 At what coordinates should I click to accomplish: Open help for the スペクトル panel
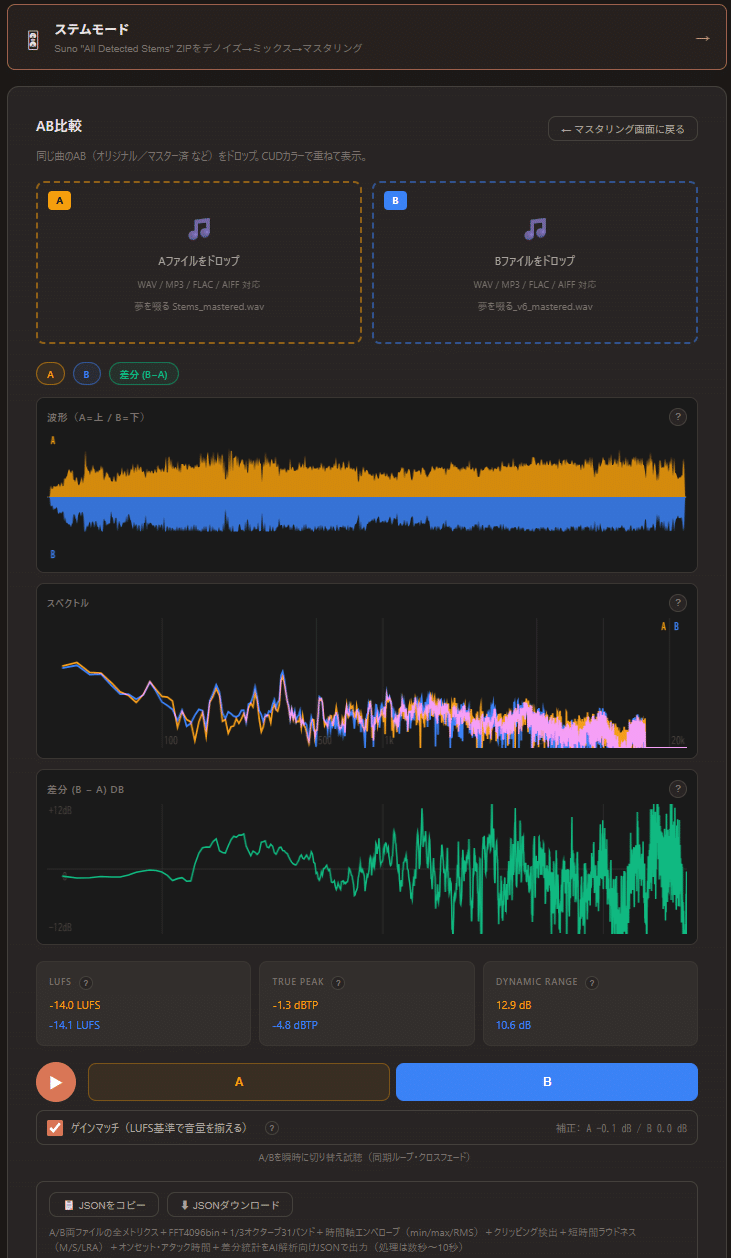click(678, 603)
